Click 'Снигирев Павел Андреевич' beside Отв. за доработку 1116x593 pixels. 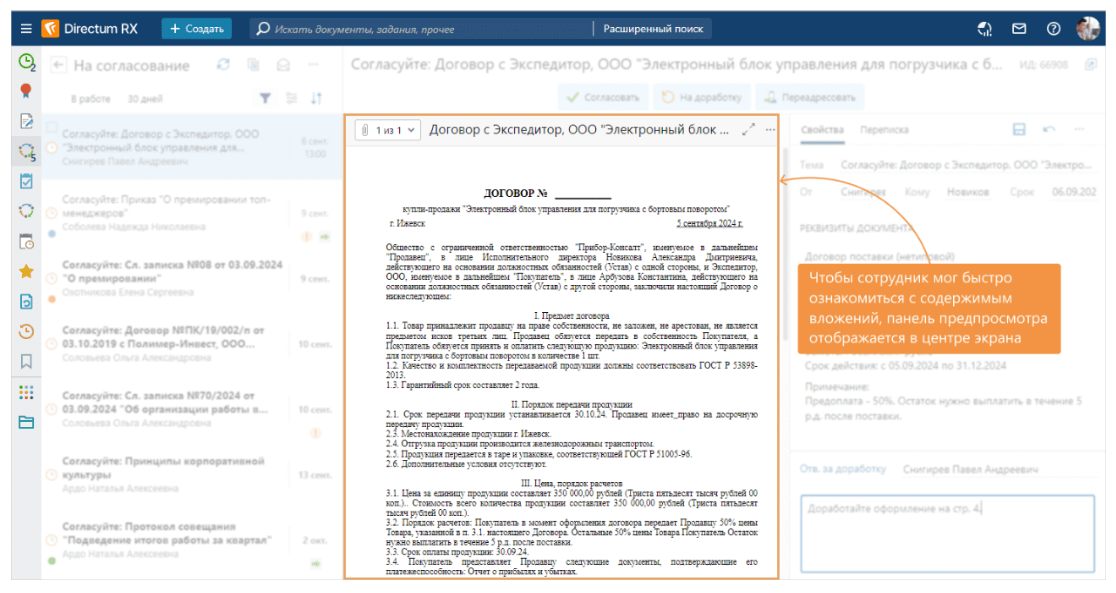970,469
